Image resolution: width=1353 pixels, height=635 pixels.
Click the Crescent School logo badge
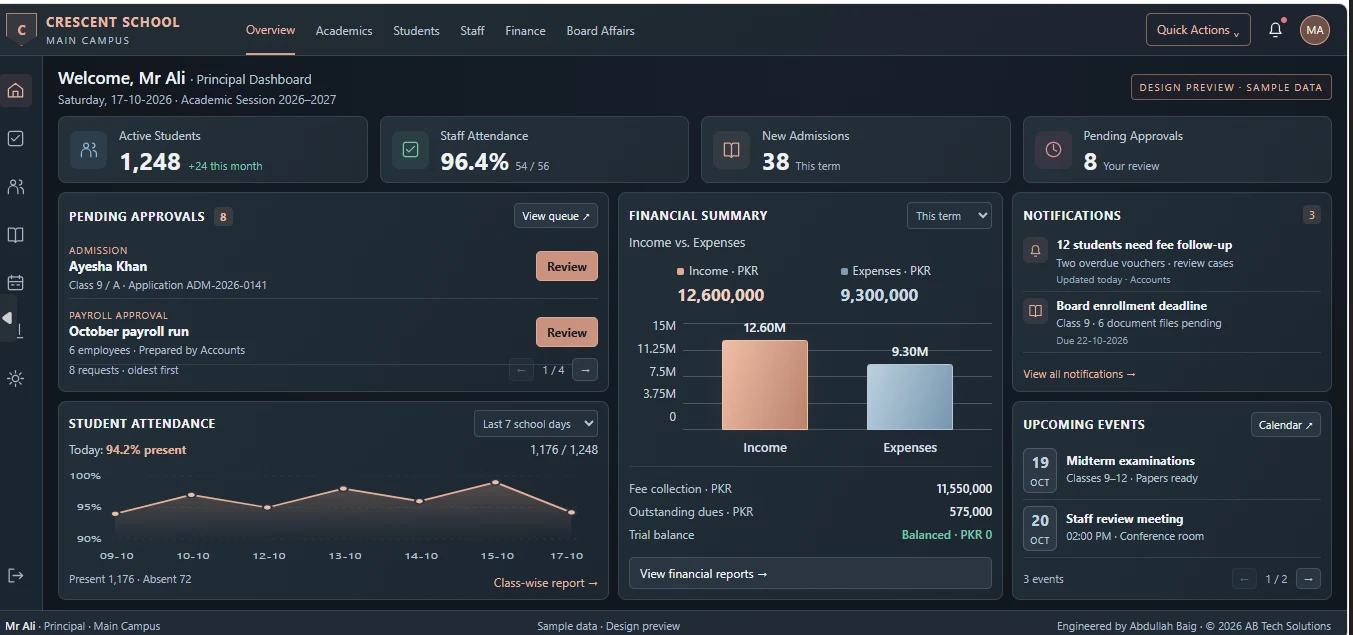tap(22, 30)
